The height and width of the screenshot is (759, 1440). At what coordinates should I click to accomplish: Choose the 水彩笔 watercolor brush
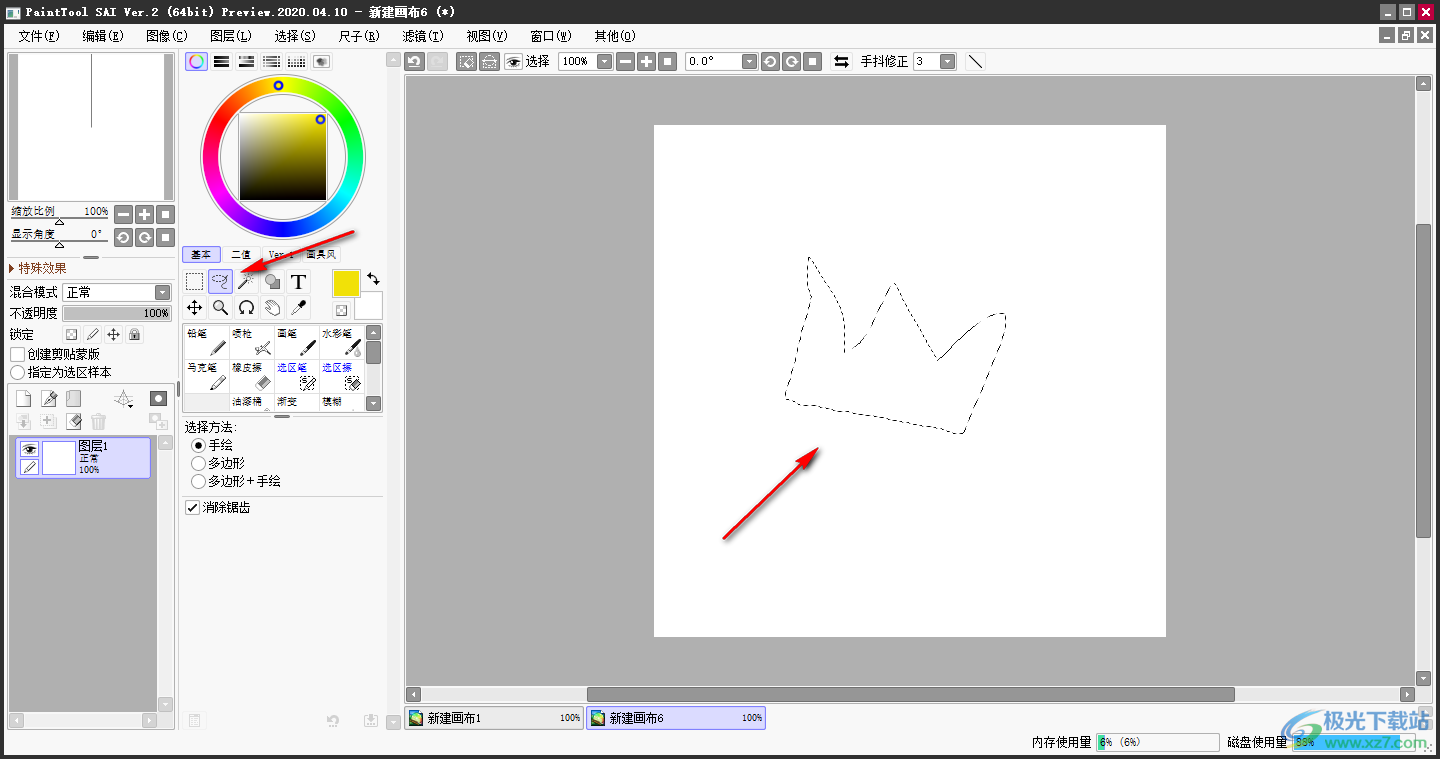coord(342,342)
